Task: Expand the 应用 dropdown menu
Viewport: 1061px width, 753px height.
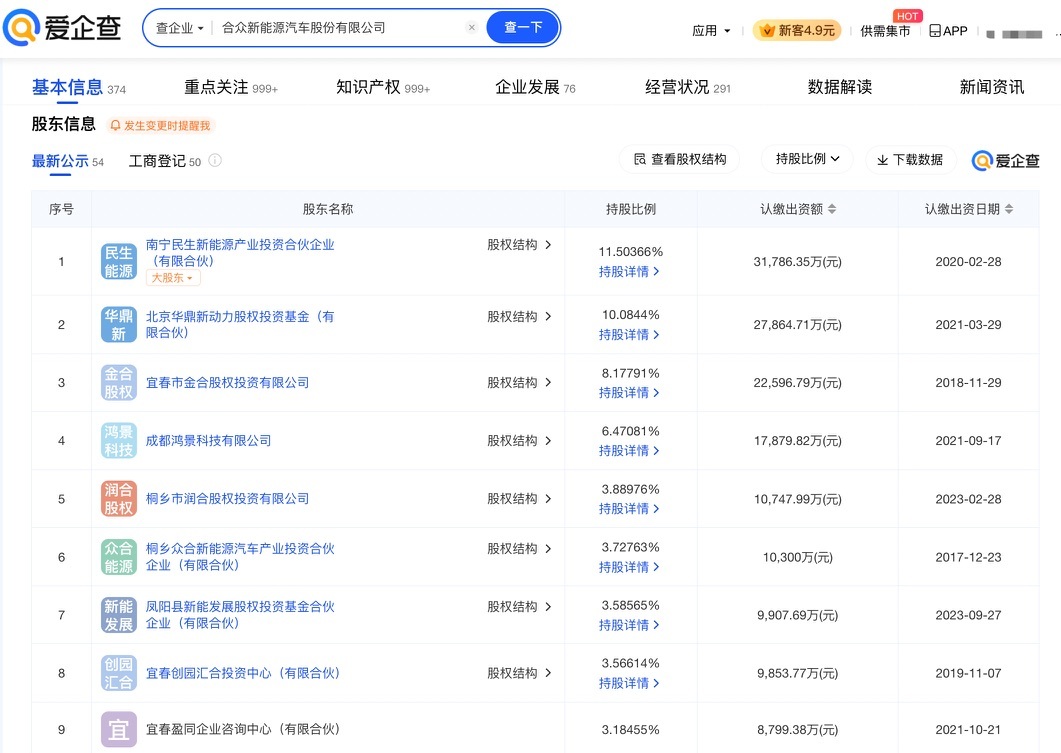Action: pyautogui.click(x=711, y=31)
